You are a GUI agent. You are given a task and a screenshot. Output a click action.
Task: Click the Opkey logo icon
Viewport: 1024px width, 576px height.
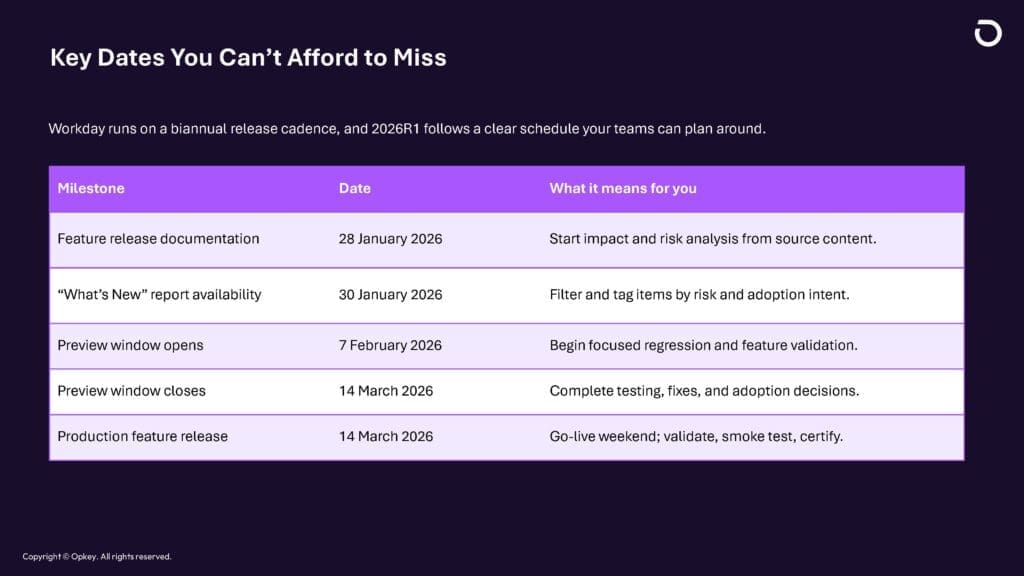click(x=987, y=34)
